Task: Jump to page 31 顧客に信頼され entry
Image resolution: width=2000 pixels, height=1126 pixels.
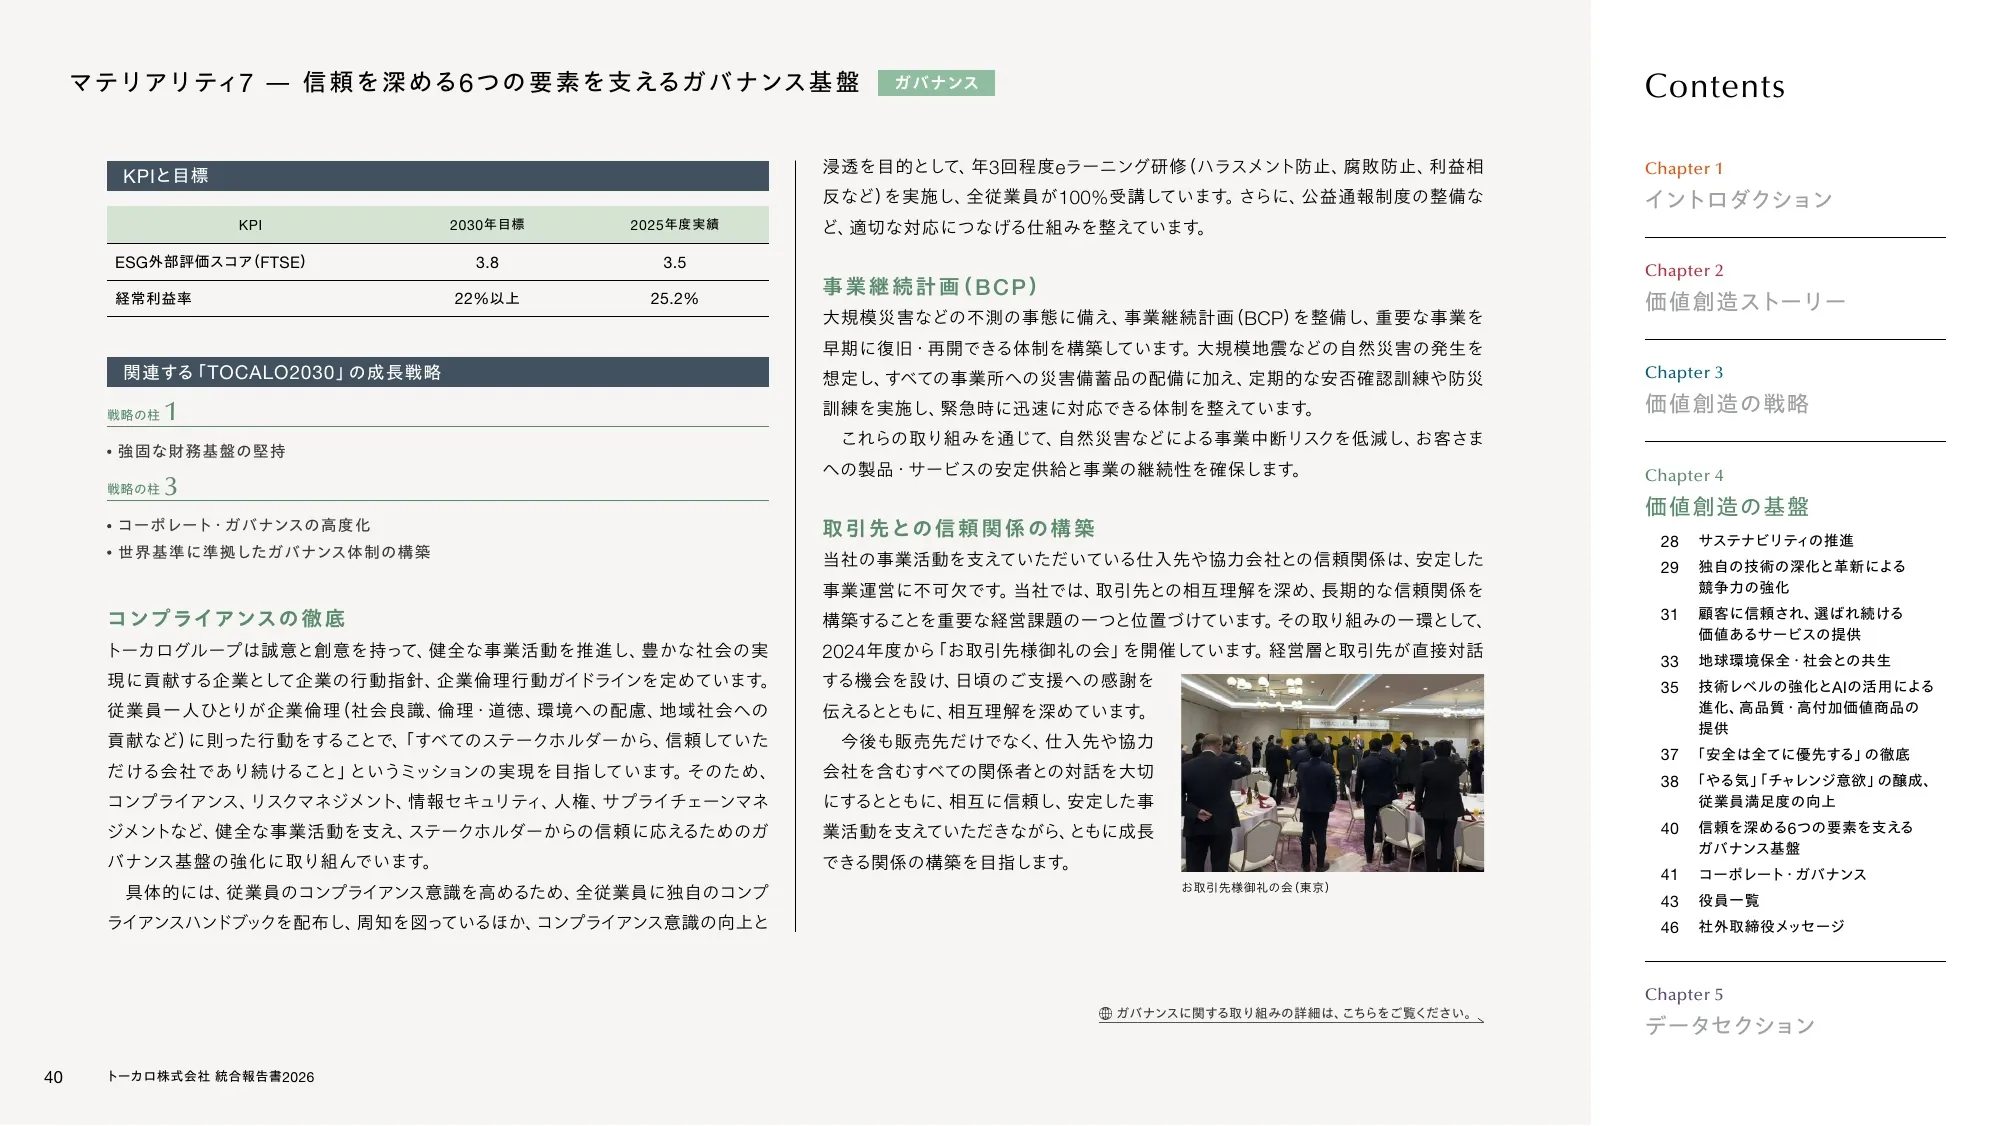Action: [x=1782, y=624]
